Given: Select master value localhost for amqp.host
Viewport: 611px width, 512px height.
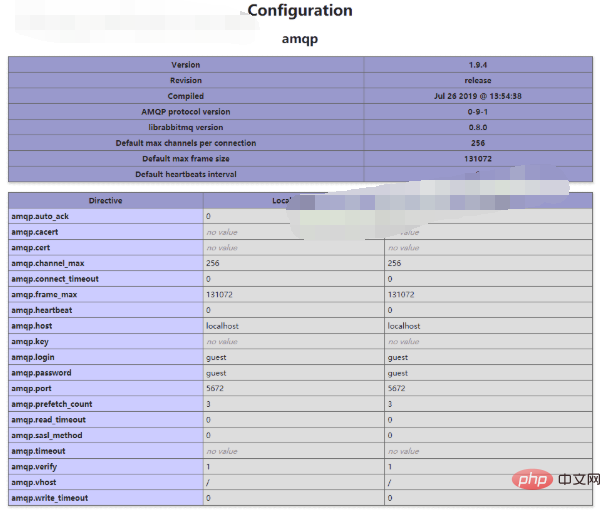Looking at the screenshot, I should tap(404, 326).
